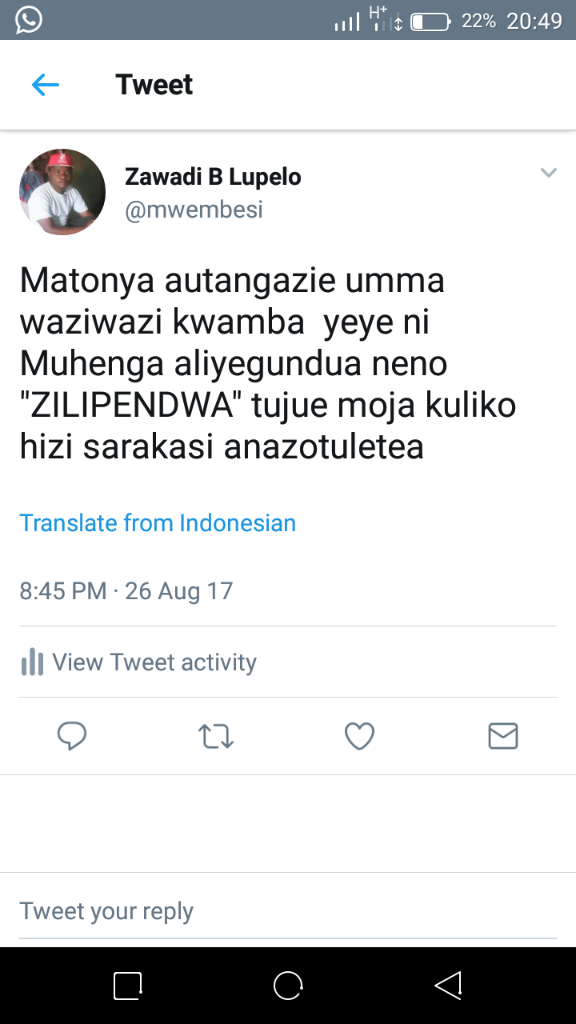
Task: Click the tweet activity bar chart icon
Action: click(32, 662)
